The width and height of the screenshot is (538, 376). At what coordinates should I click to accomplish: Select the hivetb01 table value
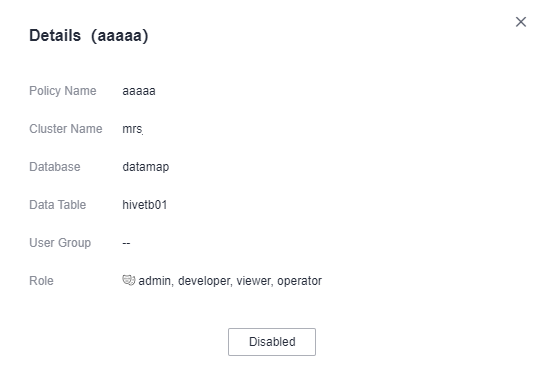coord(145,205)
